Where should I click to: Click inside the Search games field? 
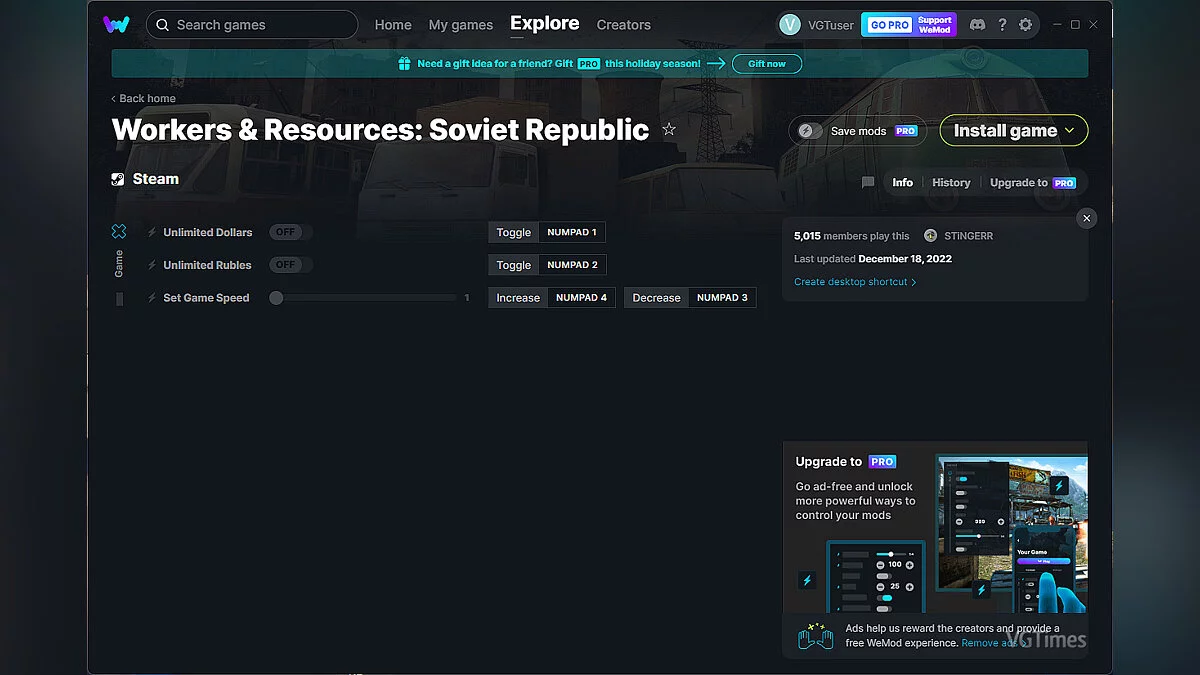tap(252, 24)
